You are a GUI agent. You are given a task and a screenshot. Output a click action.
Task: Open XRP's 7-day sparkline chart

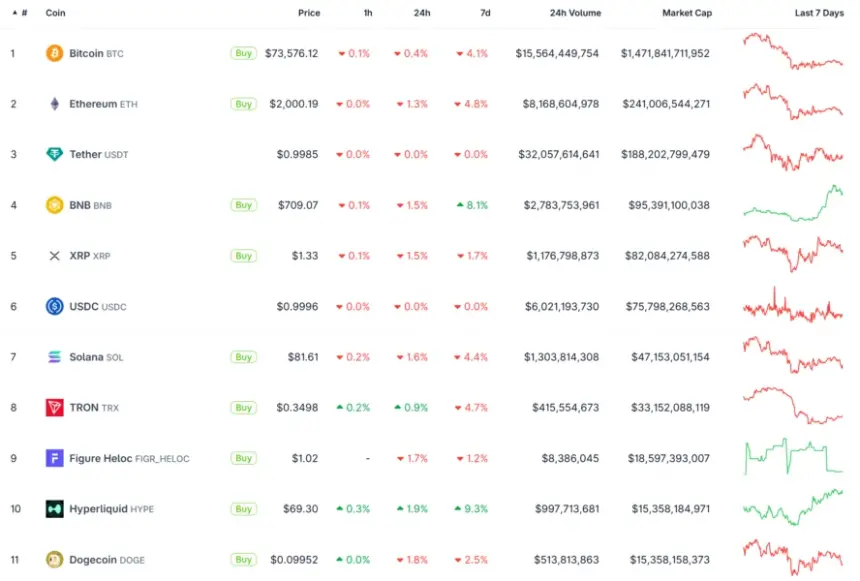(x=793, y=253)
